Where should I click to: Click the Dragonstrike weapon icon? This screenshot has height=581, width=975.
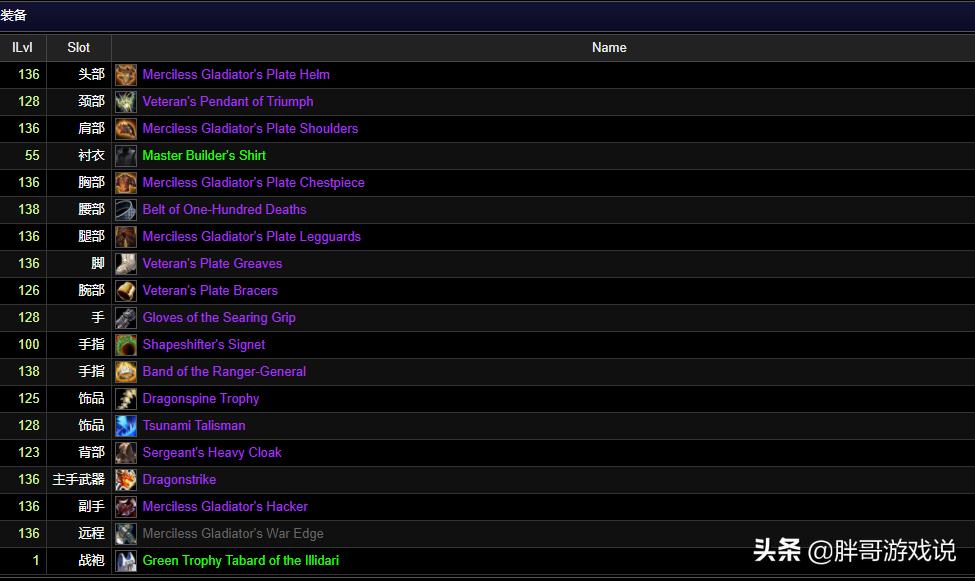[126, 480]
